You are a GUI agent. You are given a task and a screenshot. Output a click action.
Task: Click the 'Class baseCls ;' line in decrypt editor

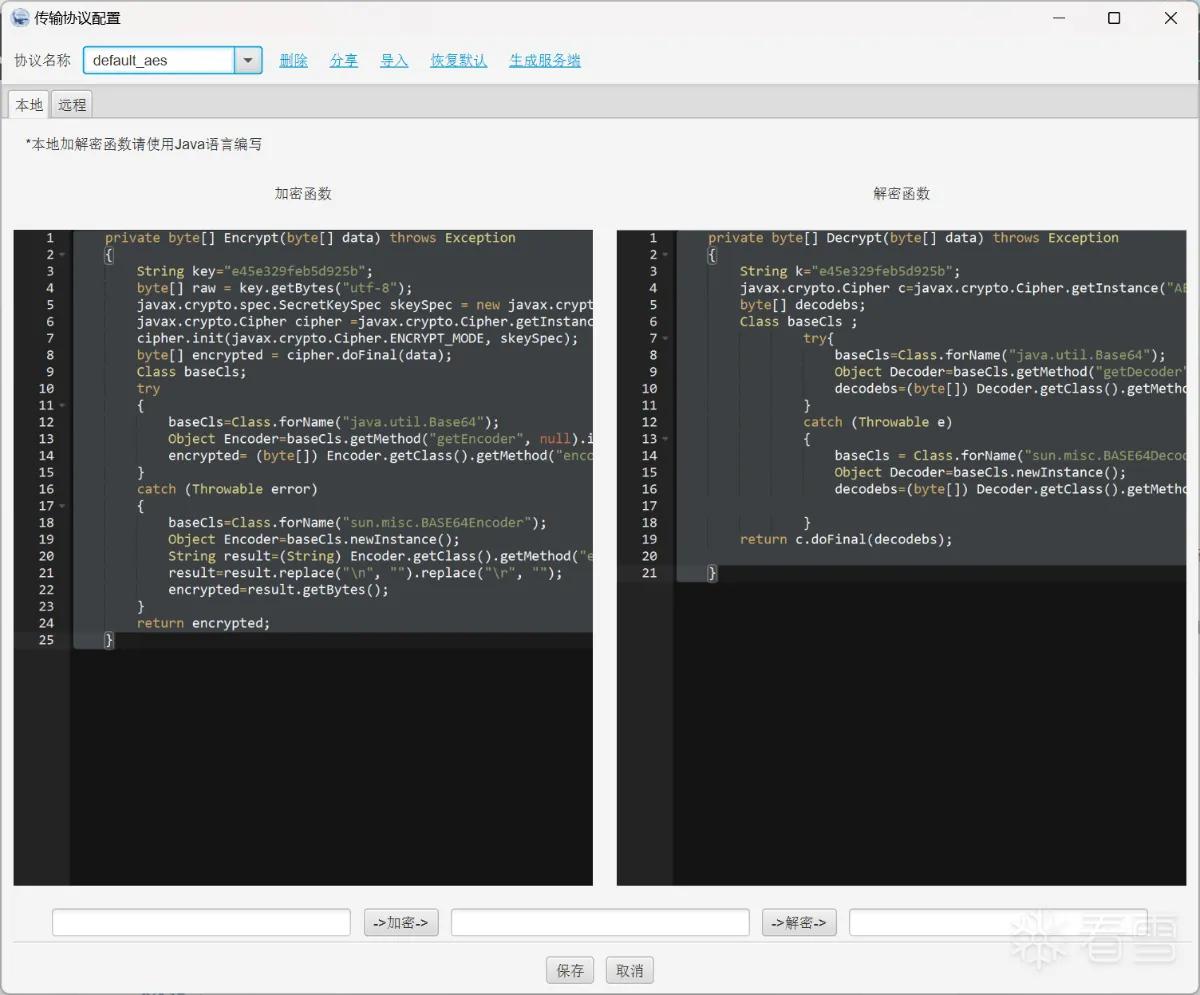(798, 322)
